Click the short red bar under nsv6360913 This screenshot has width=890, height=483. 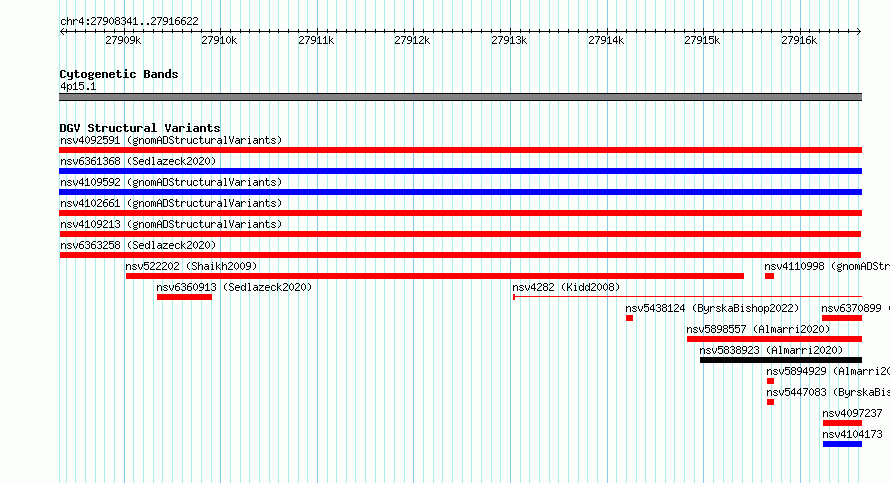point(184,297)
